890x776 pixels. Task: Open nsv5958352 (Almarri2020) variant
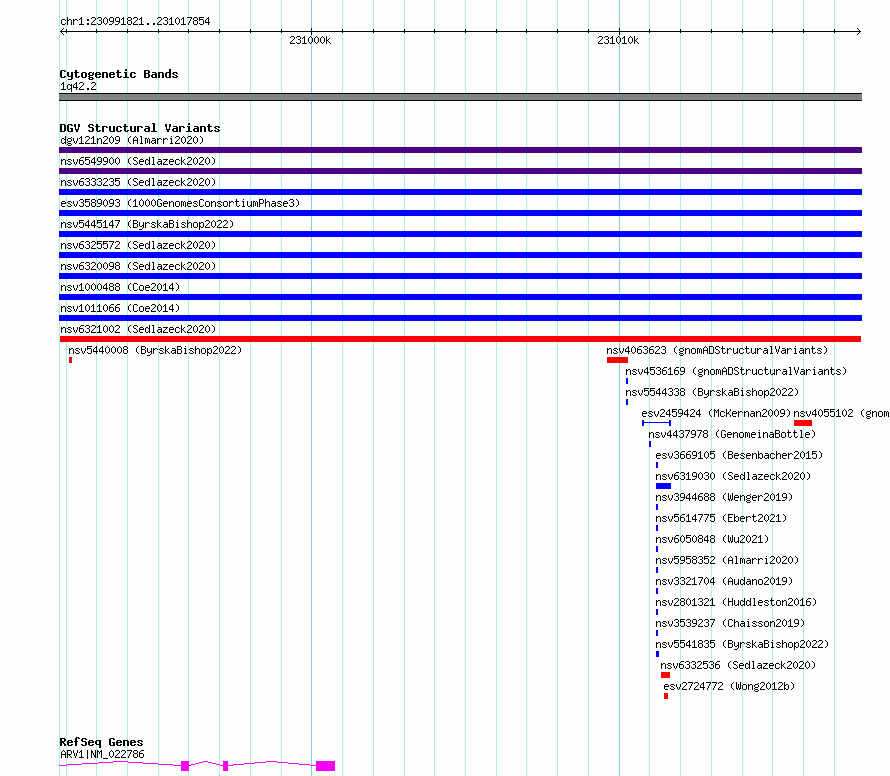pos(727,560)
